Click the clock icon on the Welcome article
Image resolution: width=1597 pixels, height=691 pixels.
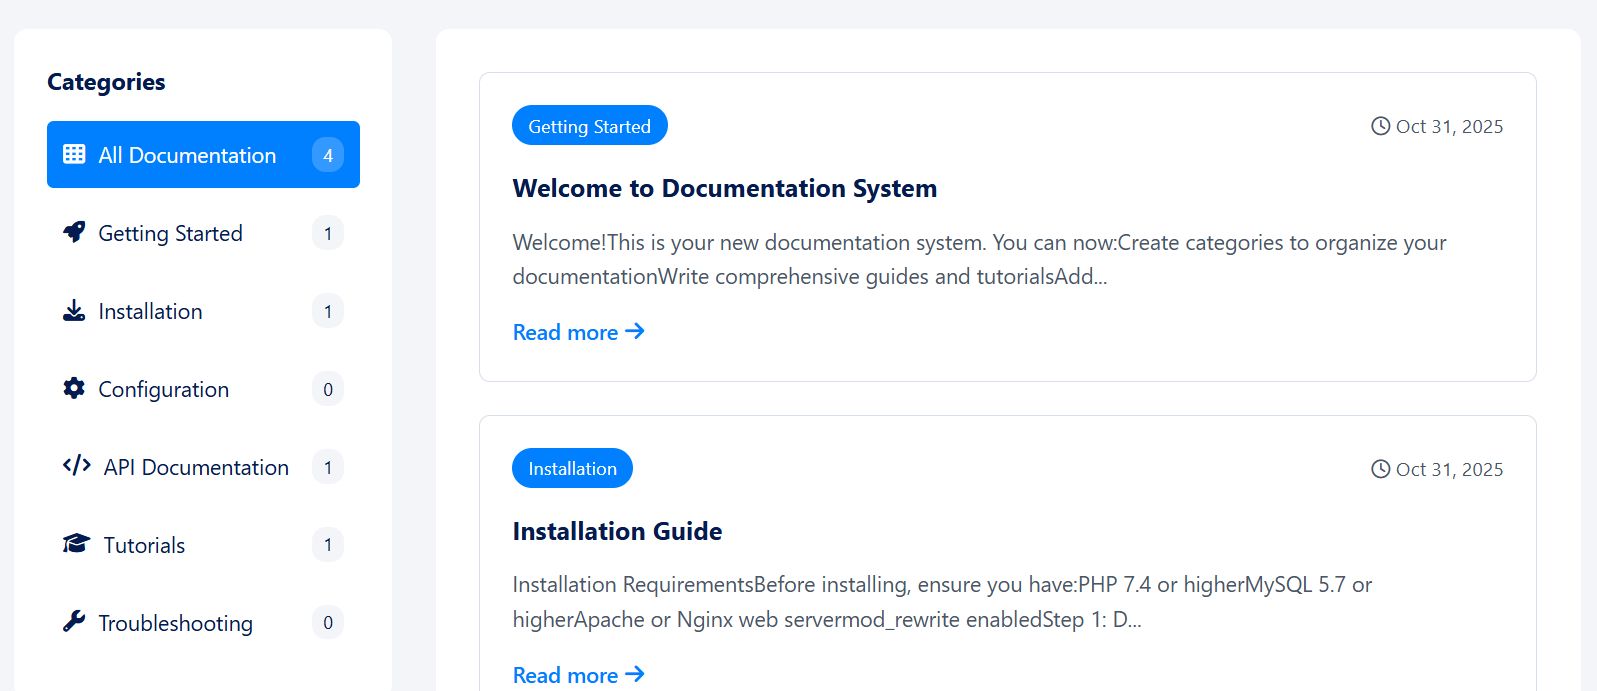[x=1380, y=126]
